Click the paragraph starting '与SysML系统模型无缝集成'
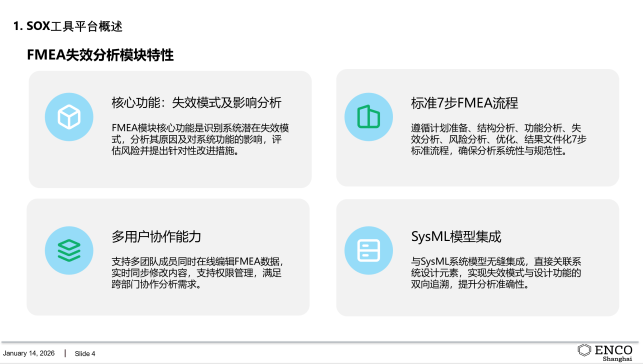643x364 pixels. coord(496,273)
